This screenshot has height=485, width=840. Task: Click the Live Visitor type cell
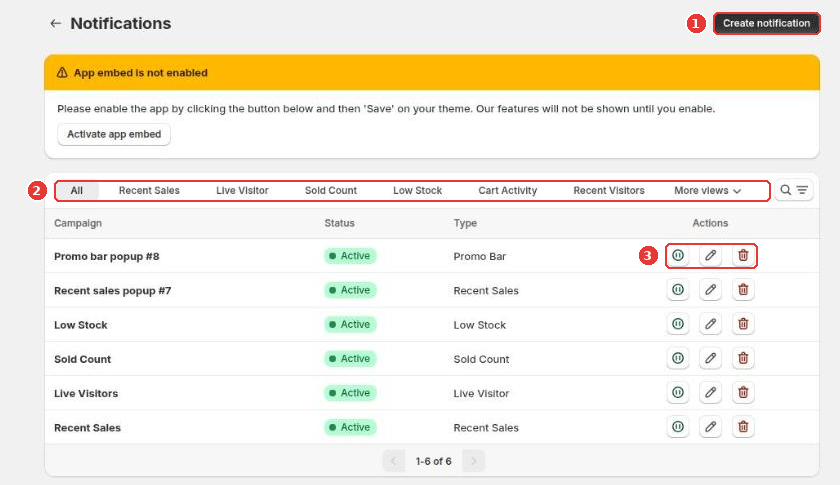tap(481, 394)
